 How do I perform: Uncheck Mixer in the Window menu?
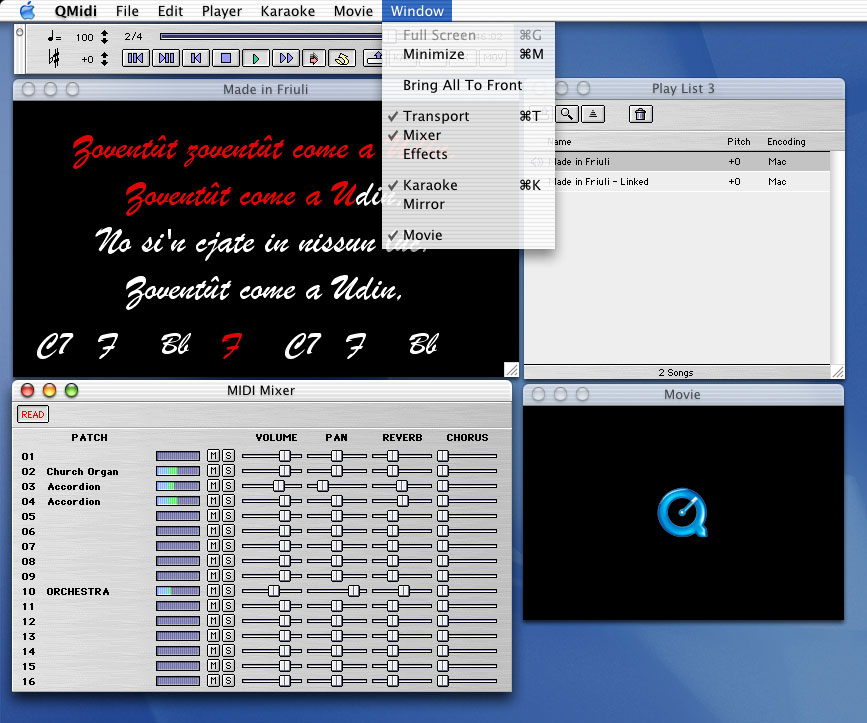[468, 135]
